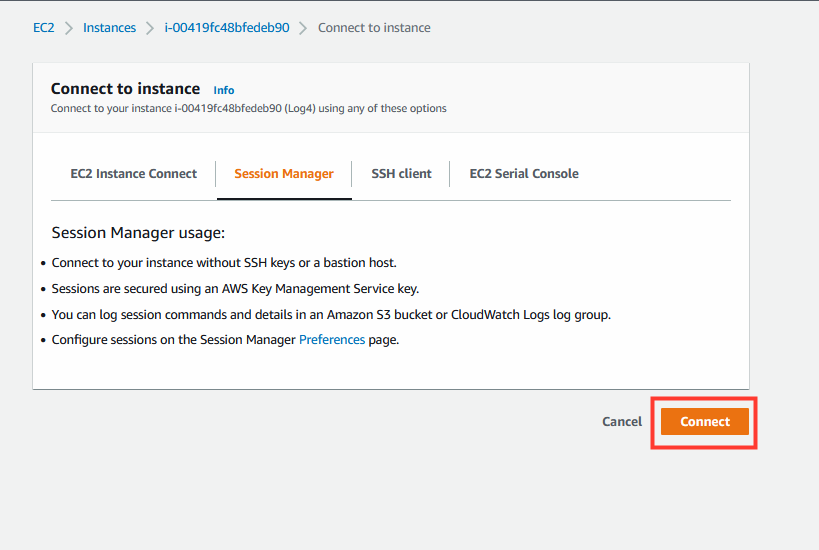Click the chevron separator after Instances breadcrumb
This screenshot has height=550, width=819.
pyautogui.click(x=150, y=28)
